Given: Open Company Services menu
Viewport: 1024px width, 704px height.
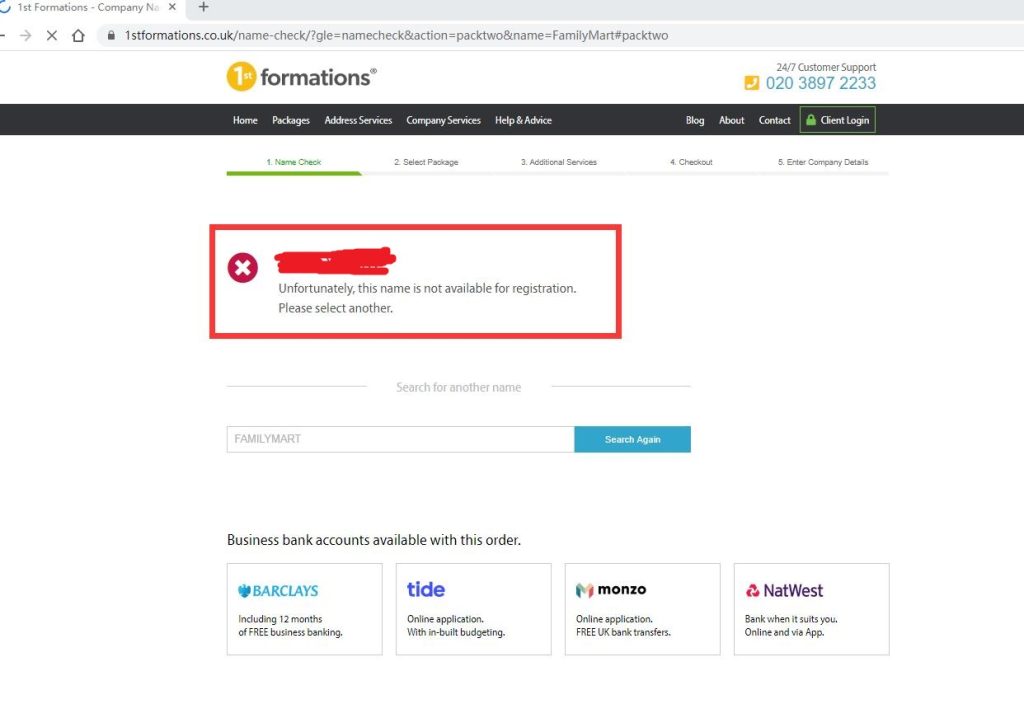Looking at the screenshot, I should (443, 120).
